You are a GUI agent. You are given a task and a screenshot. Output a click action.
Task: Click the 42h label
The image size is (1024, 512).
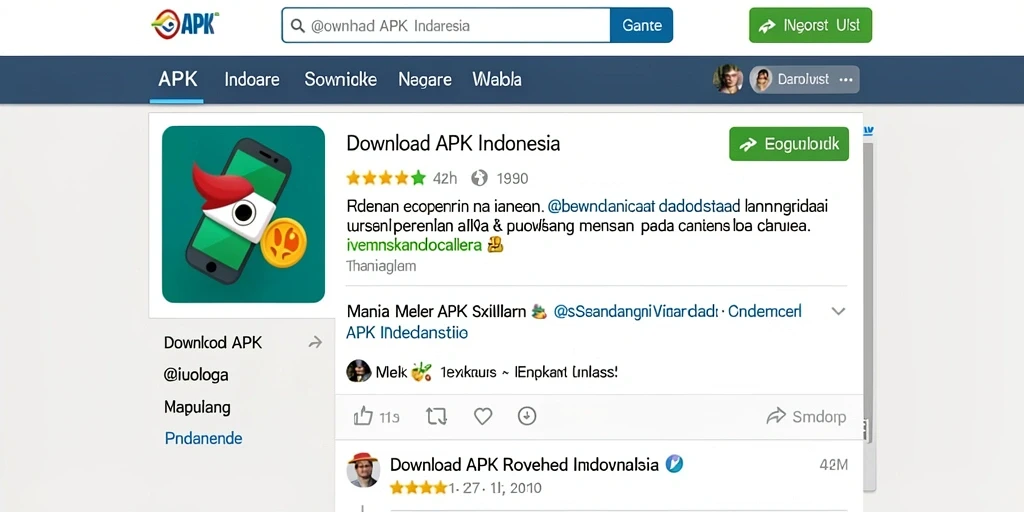point(445,178)
